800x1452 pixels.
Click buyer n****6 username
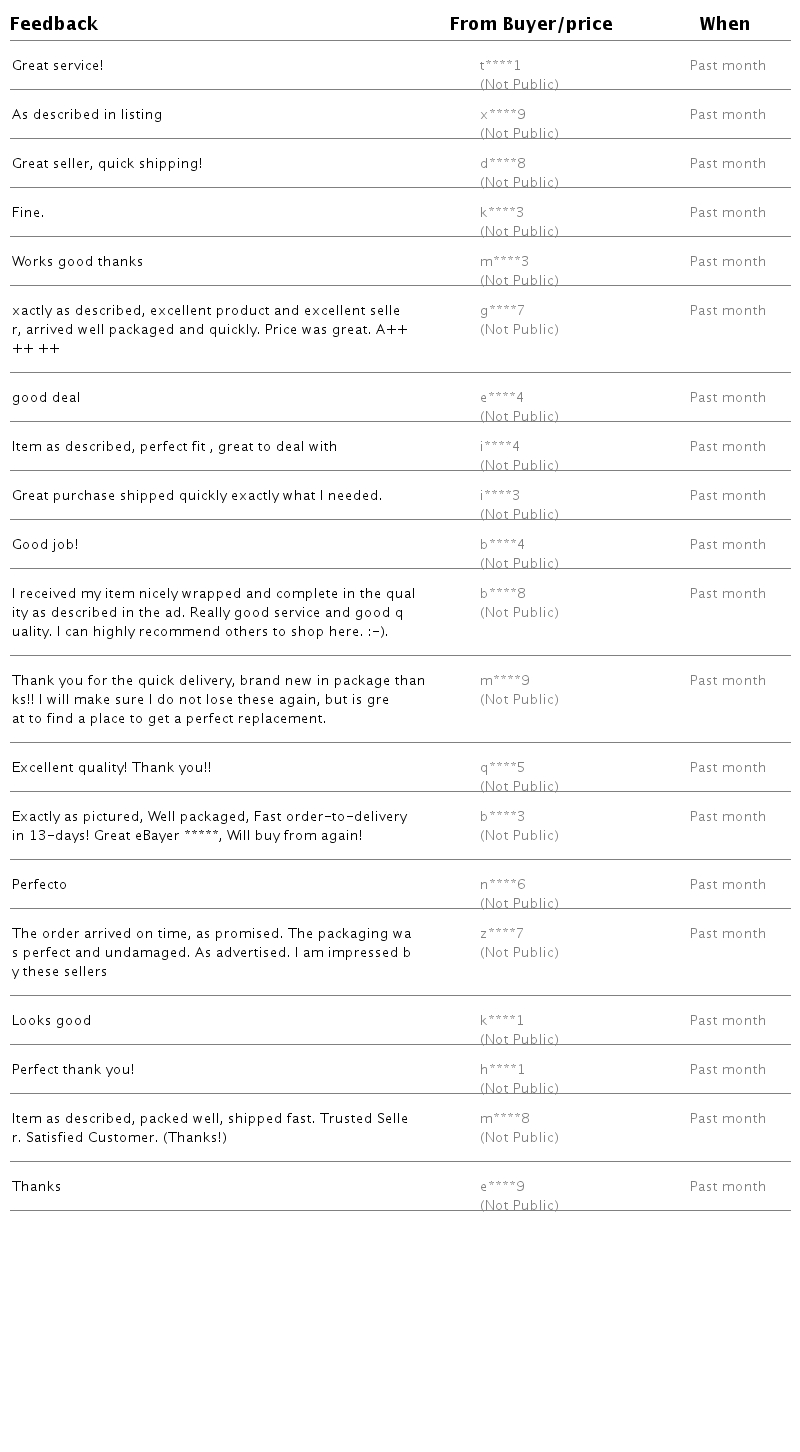point(502,885)
